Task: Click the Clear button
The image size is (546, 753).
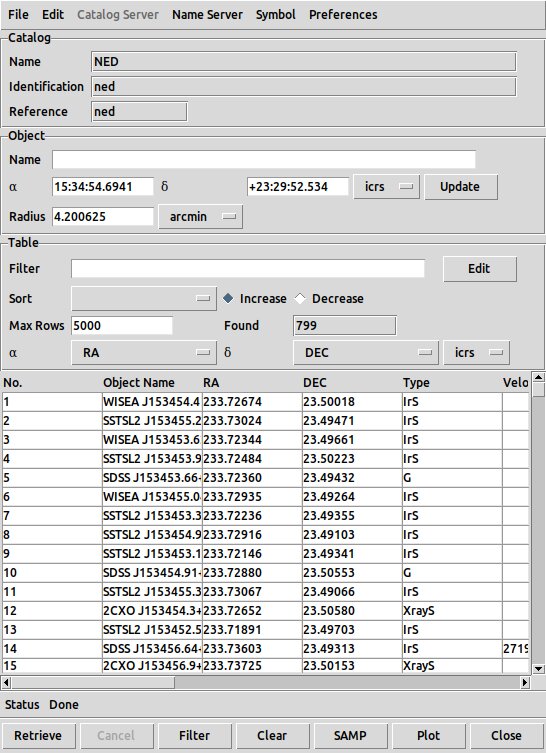Action: click(272, 735)
